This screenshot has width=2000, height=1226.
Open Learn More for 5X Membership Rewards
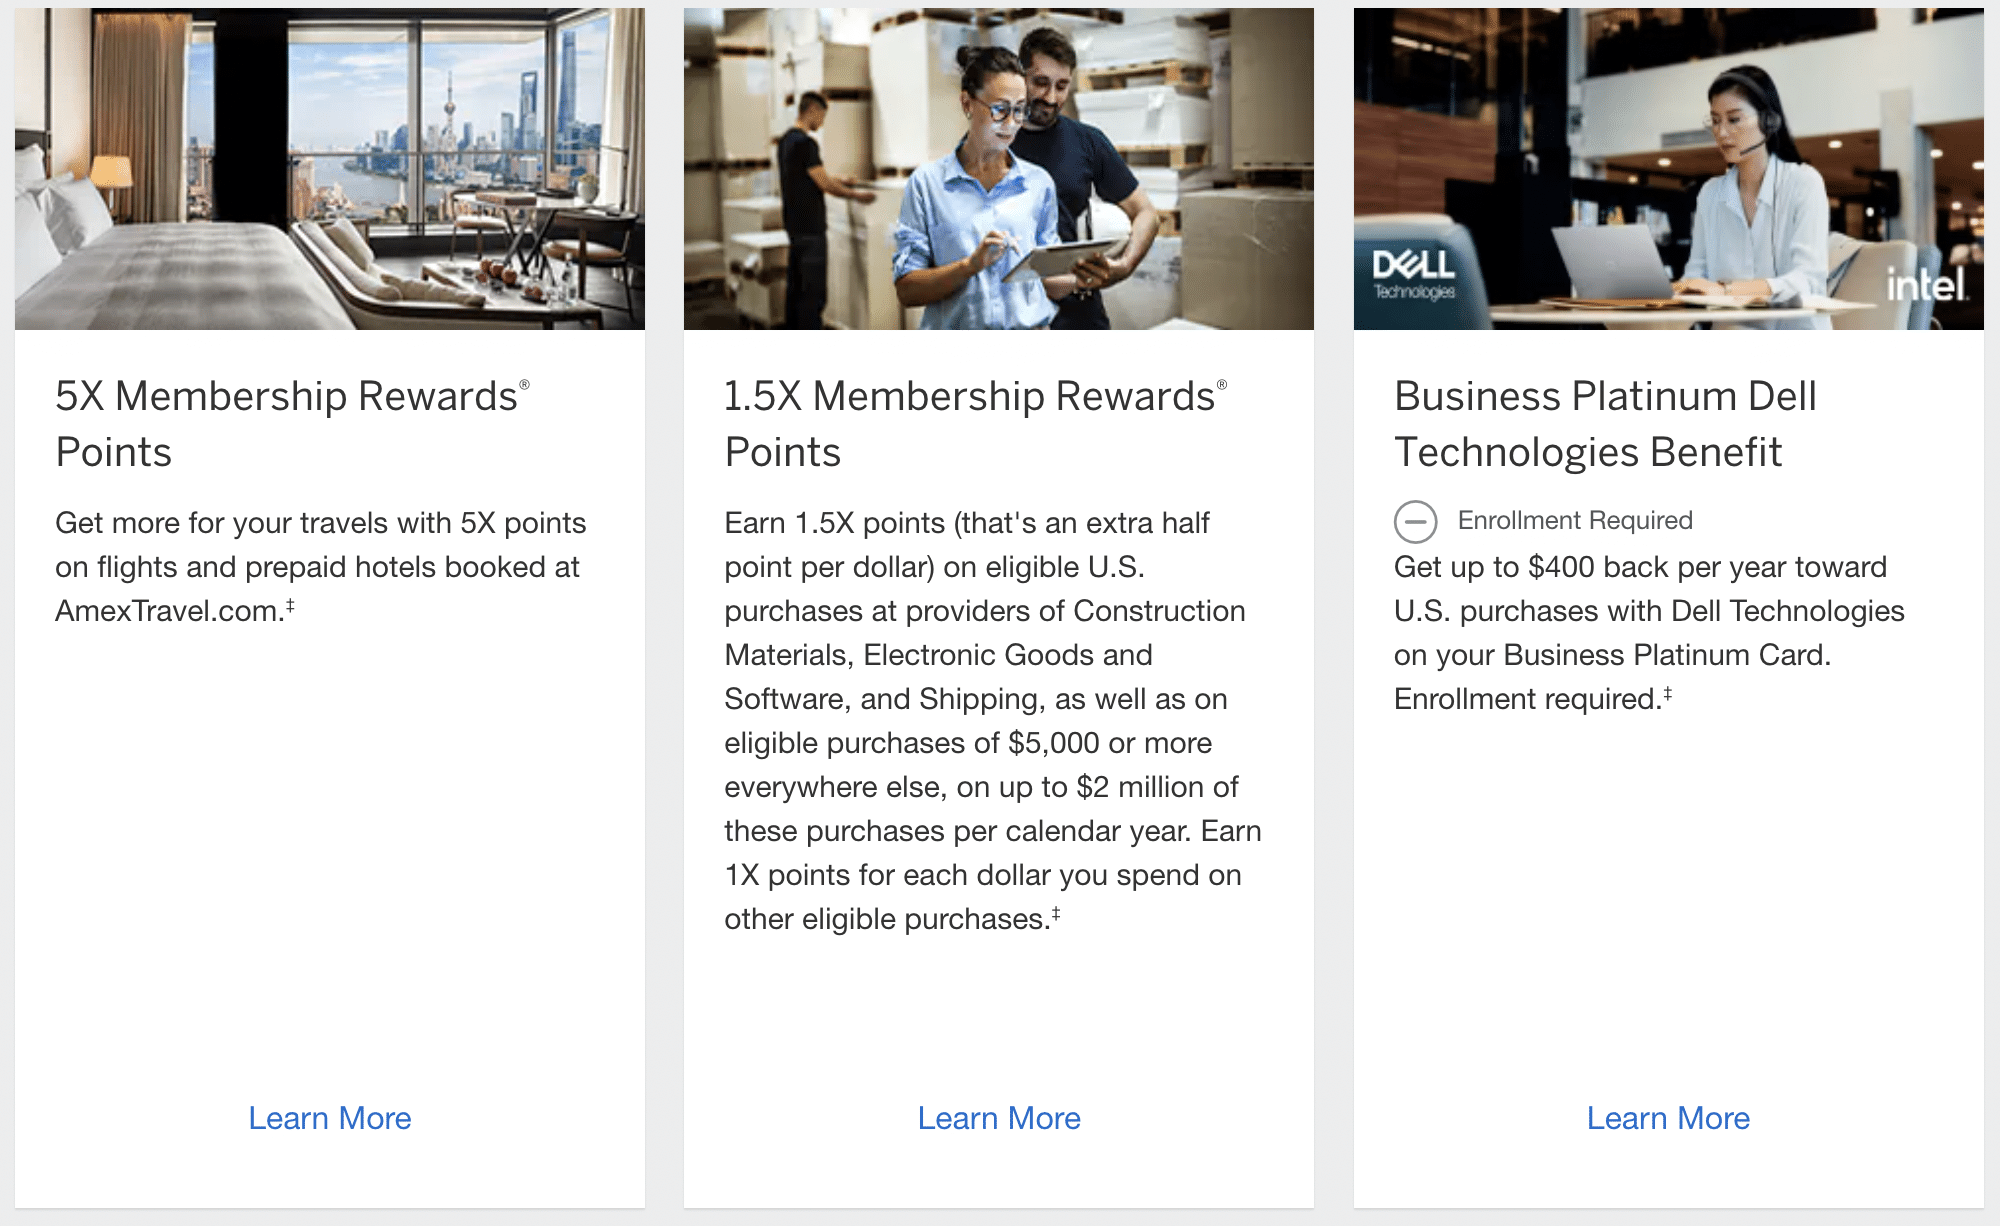pos(330,1118)
